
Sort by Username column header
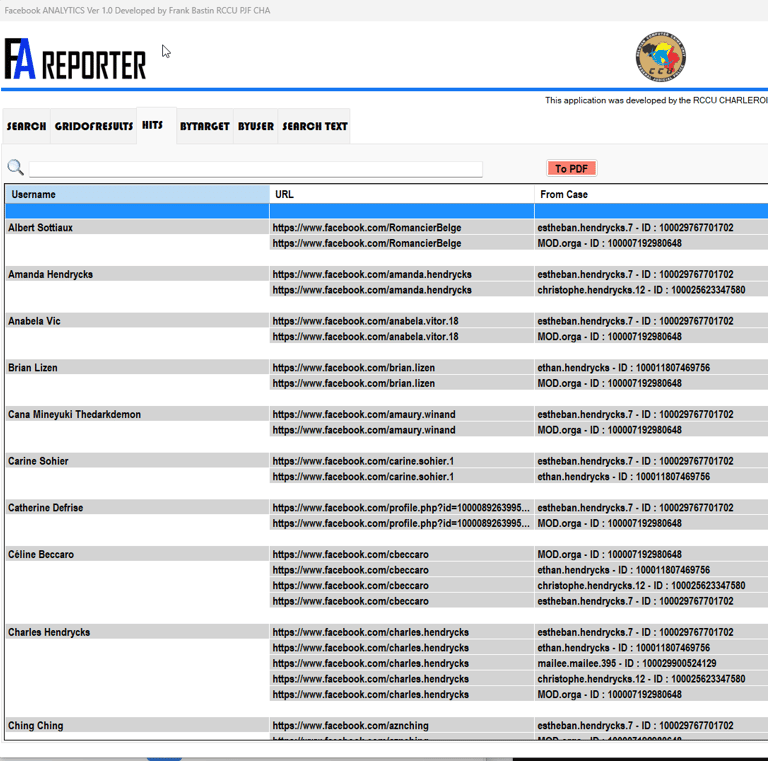[x=137, y=194]
